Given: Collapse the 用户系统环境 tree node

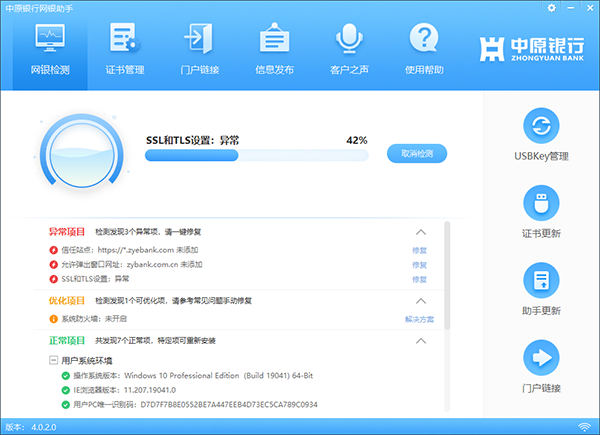Looking at the screenshot, I should 53,360.
